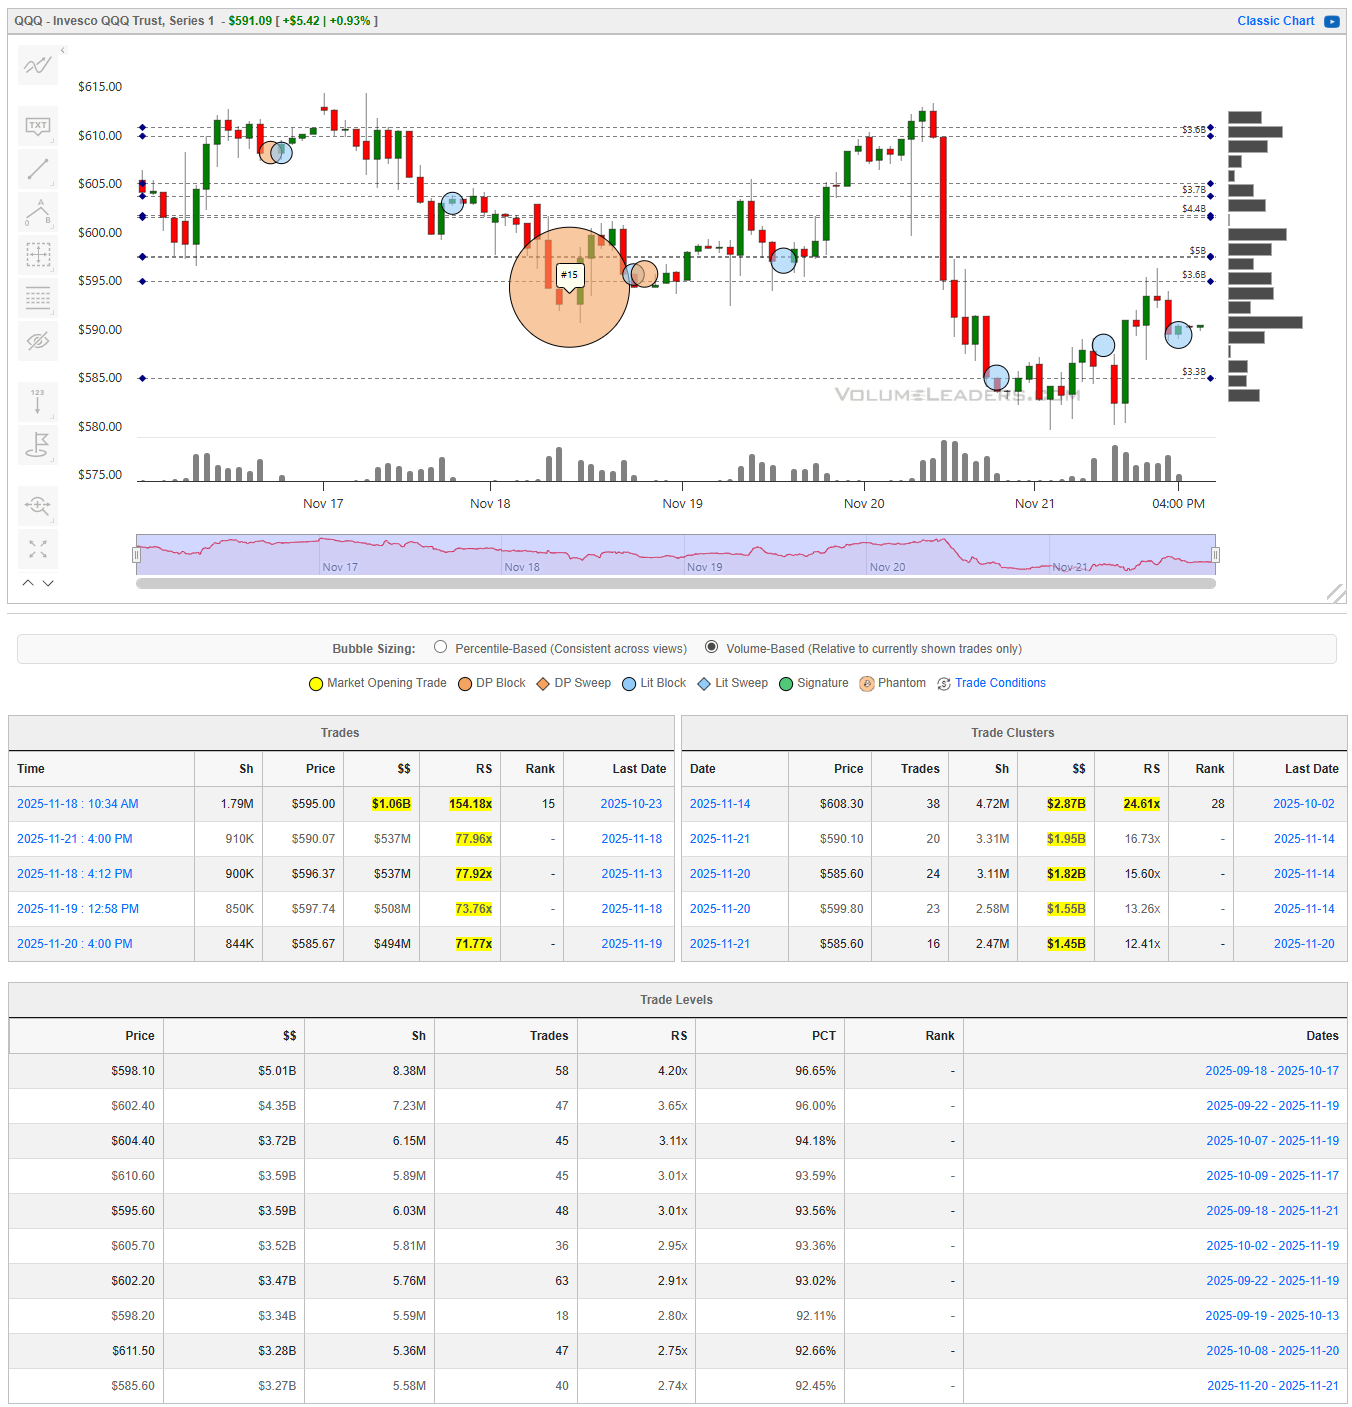Select the TXT text annotation tool

click(38, 126)
